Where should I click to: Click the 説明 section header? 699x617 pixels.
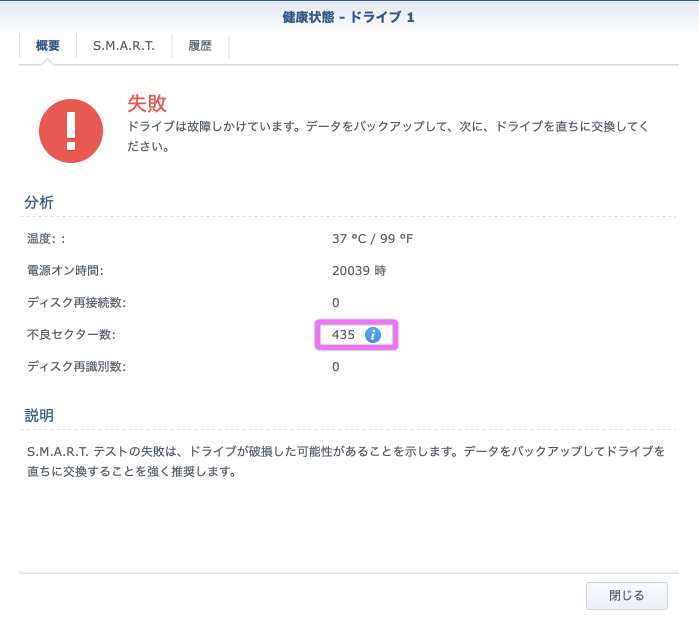point(39,415)
